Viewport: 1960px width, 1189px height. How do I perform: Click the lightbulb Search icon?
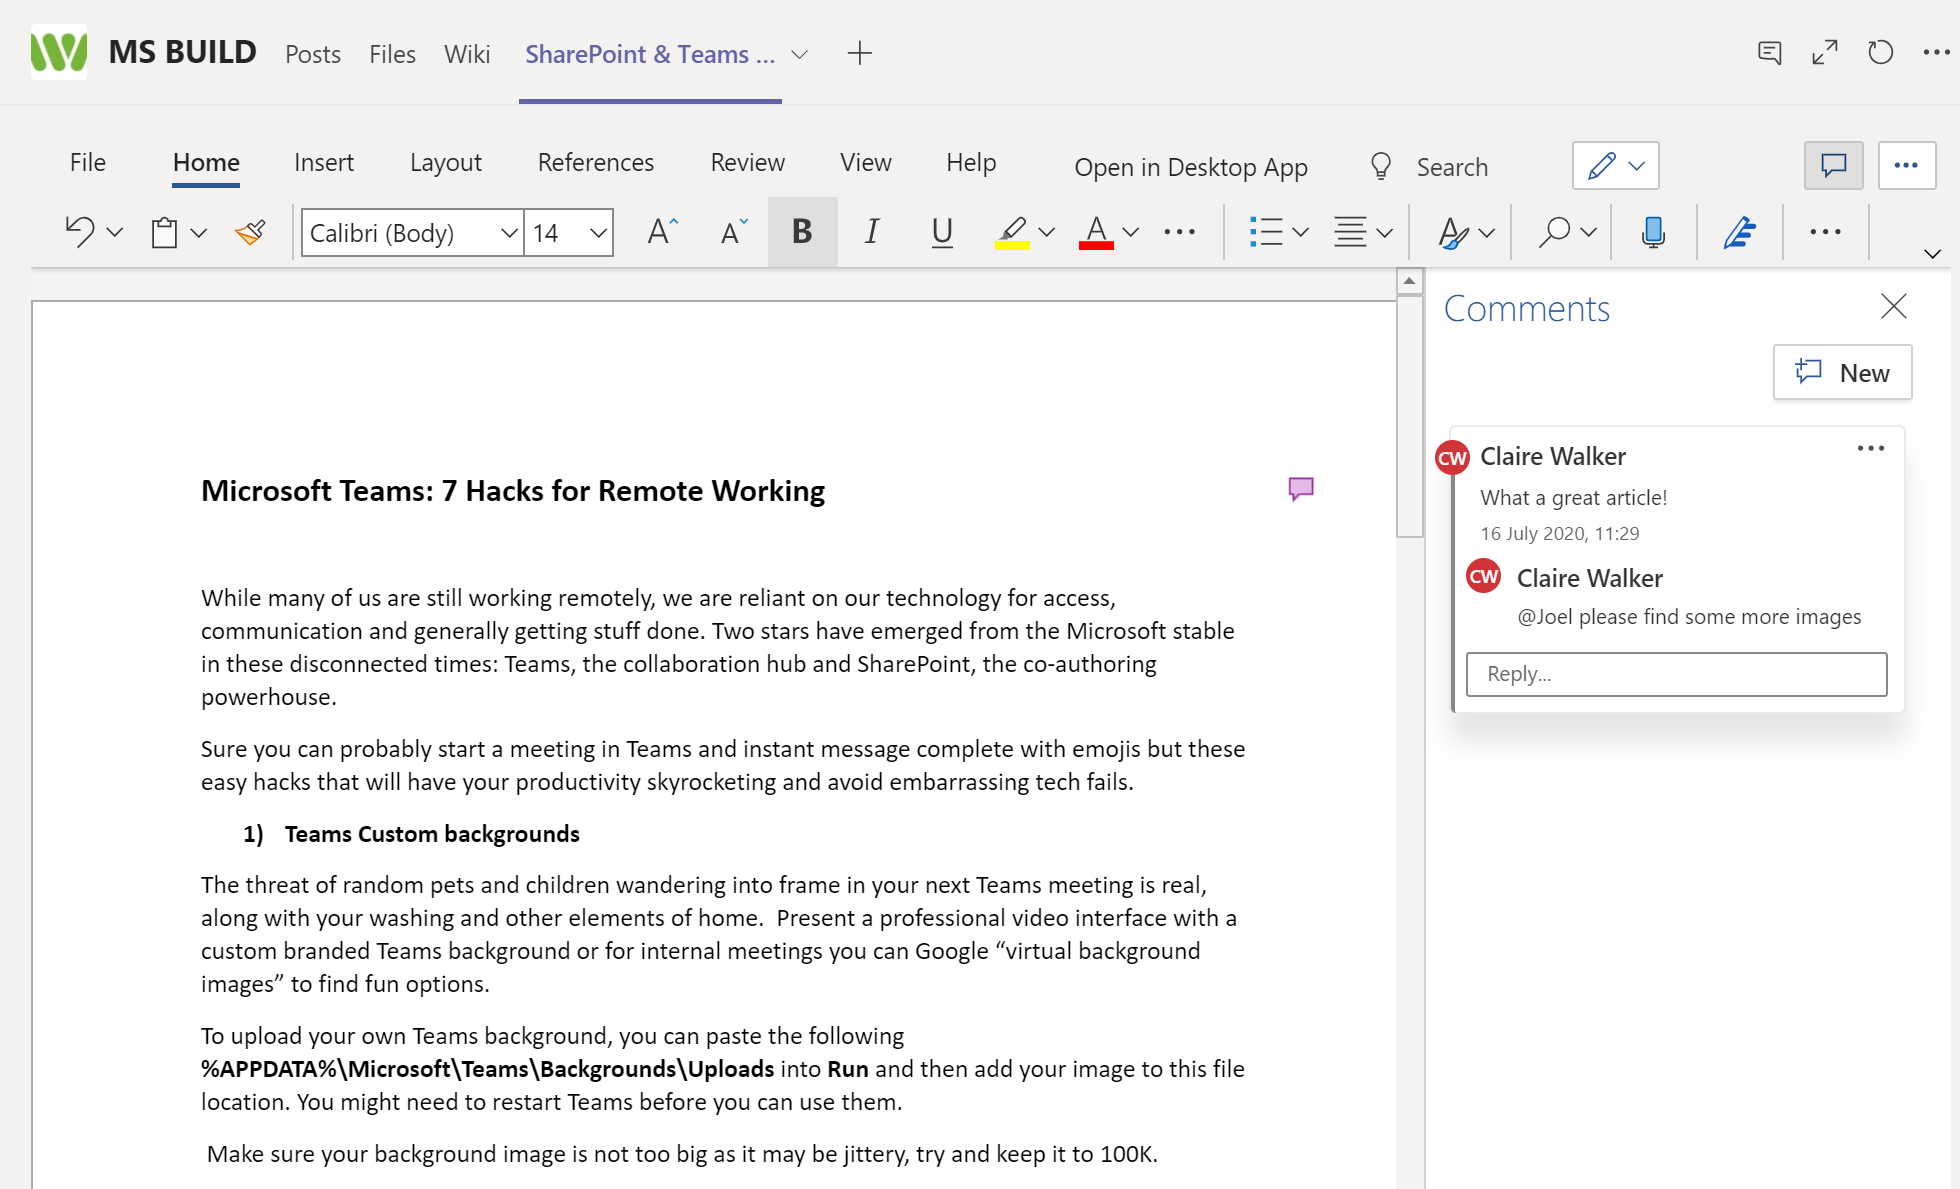point(1380,166)
